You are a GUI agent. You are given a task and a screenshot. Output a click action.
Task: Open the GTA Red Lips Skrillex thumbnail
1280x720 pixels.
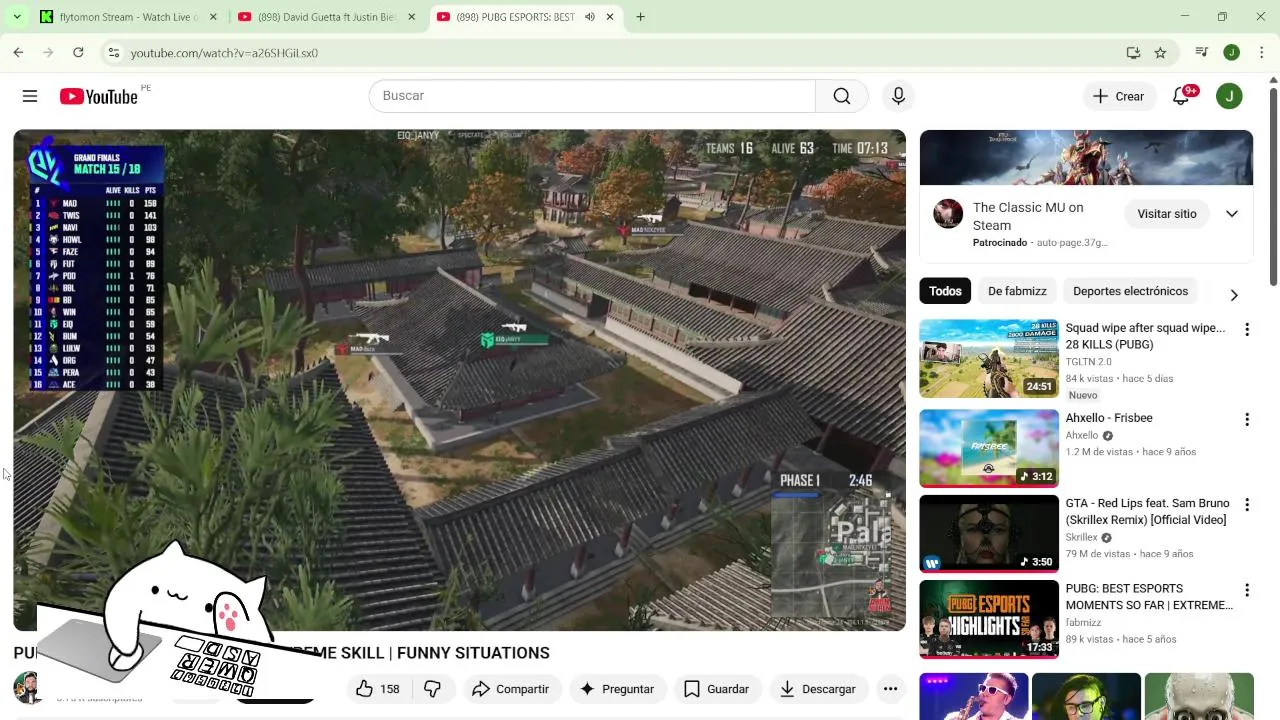click(989, 534)
